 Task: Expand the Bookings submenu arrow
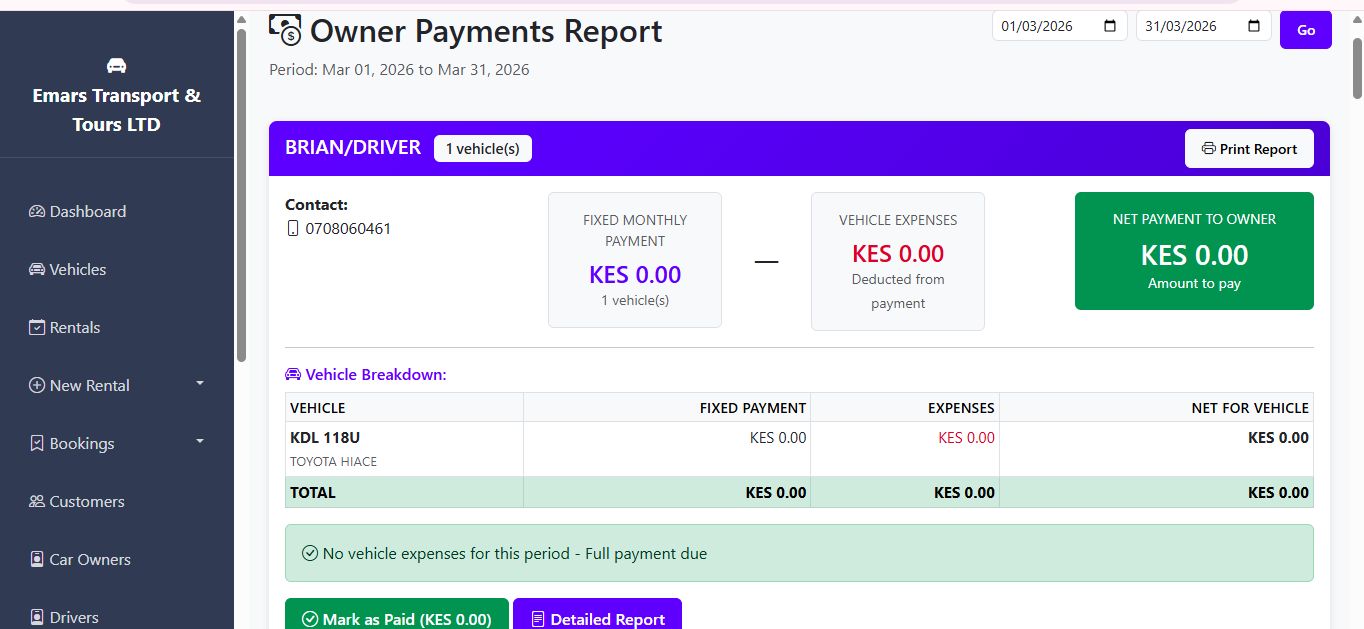200,442
